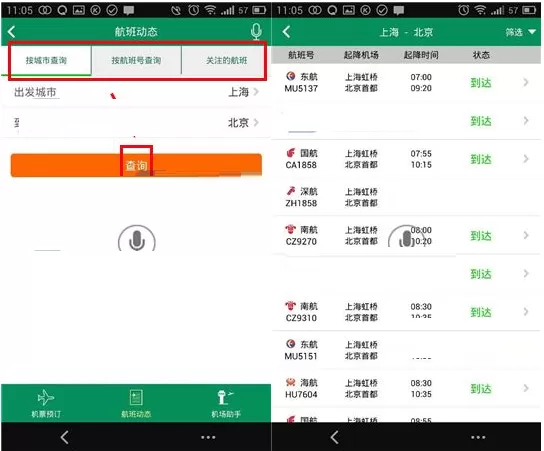Open flight CZ9270 row
The image size is (544, 451).
click(x=406, y=236)
